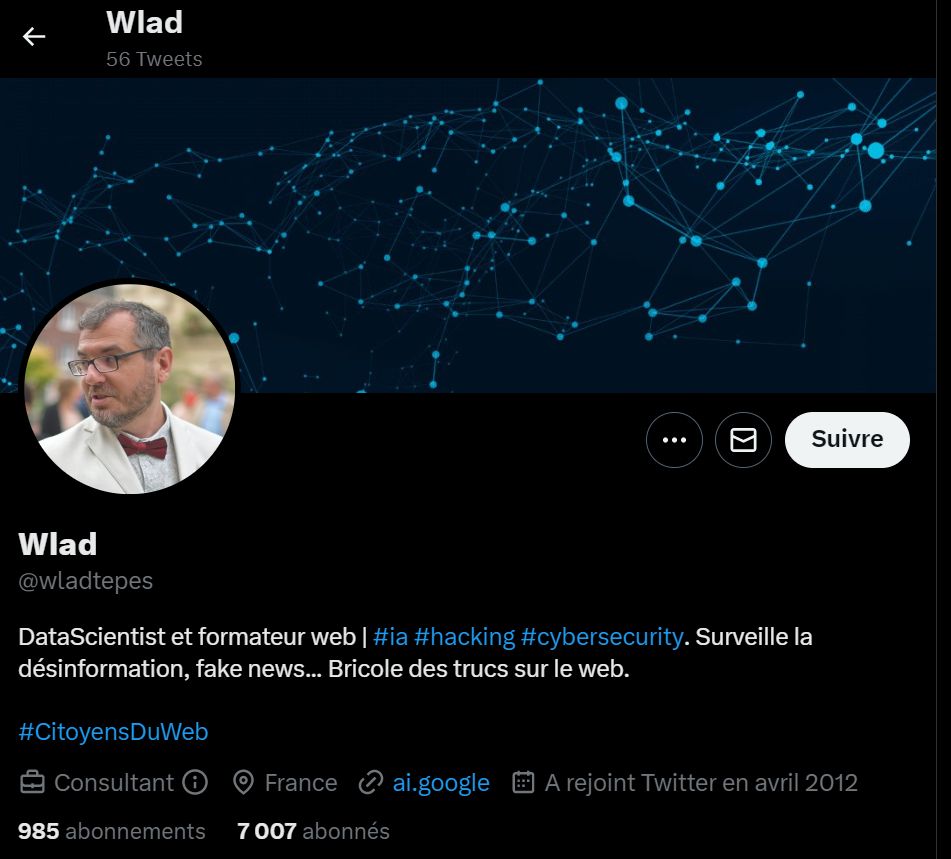Click the location pin icon beside France
Screen dimensions: 951x859
243,783
